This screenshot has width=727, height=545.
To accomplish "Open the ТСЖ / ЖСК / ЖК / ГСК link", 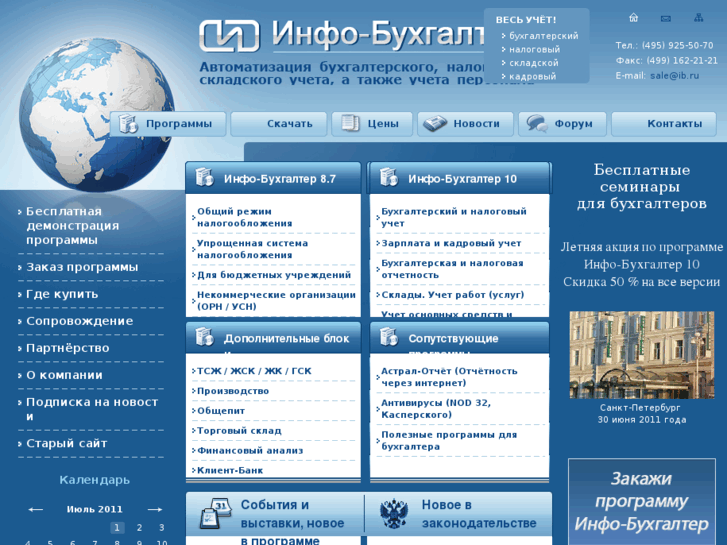I will 254,371.
